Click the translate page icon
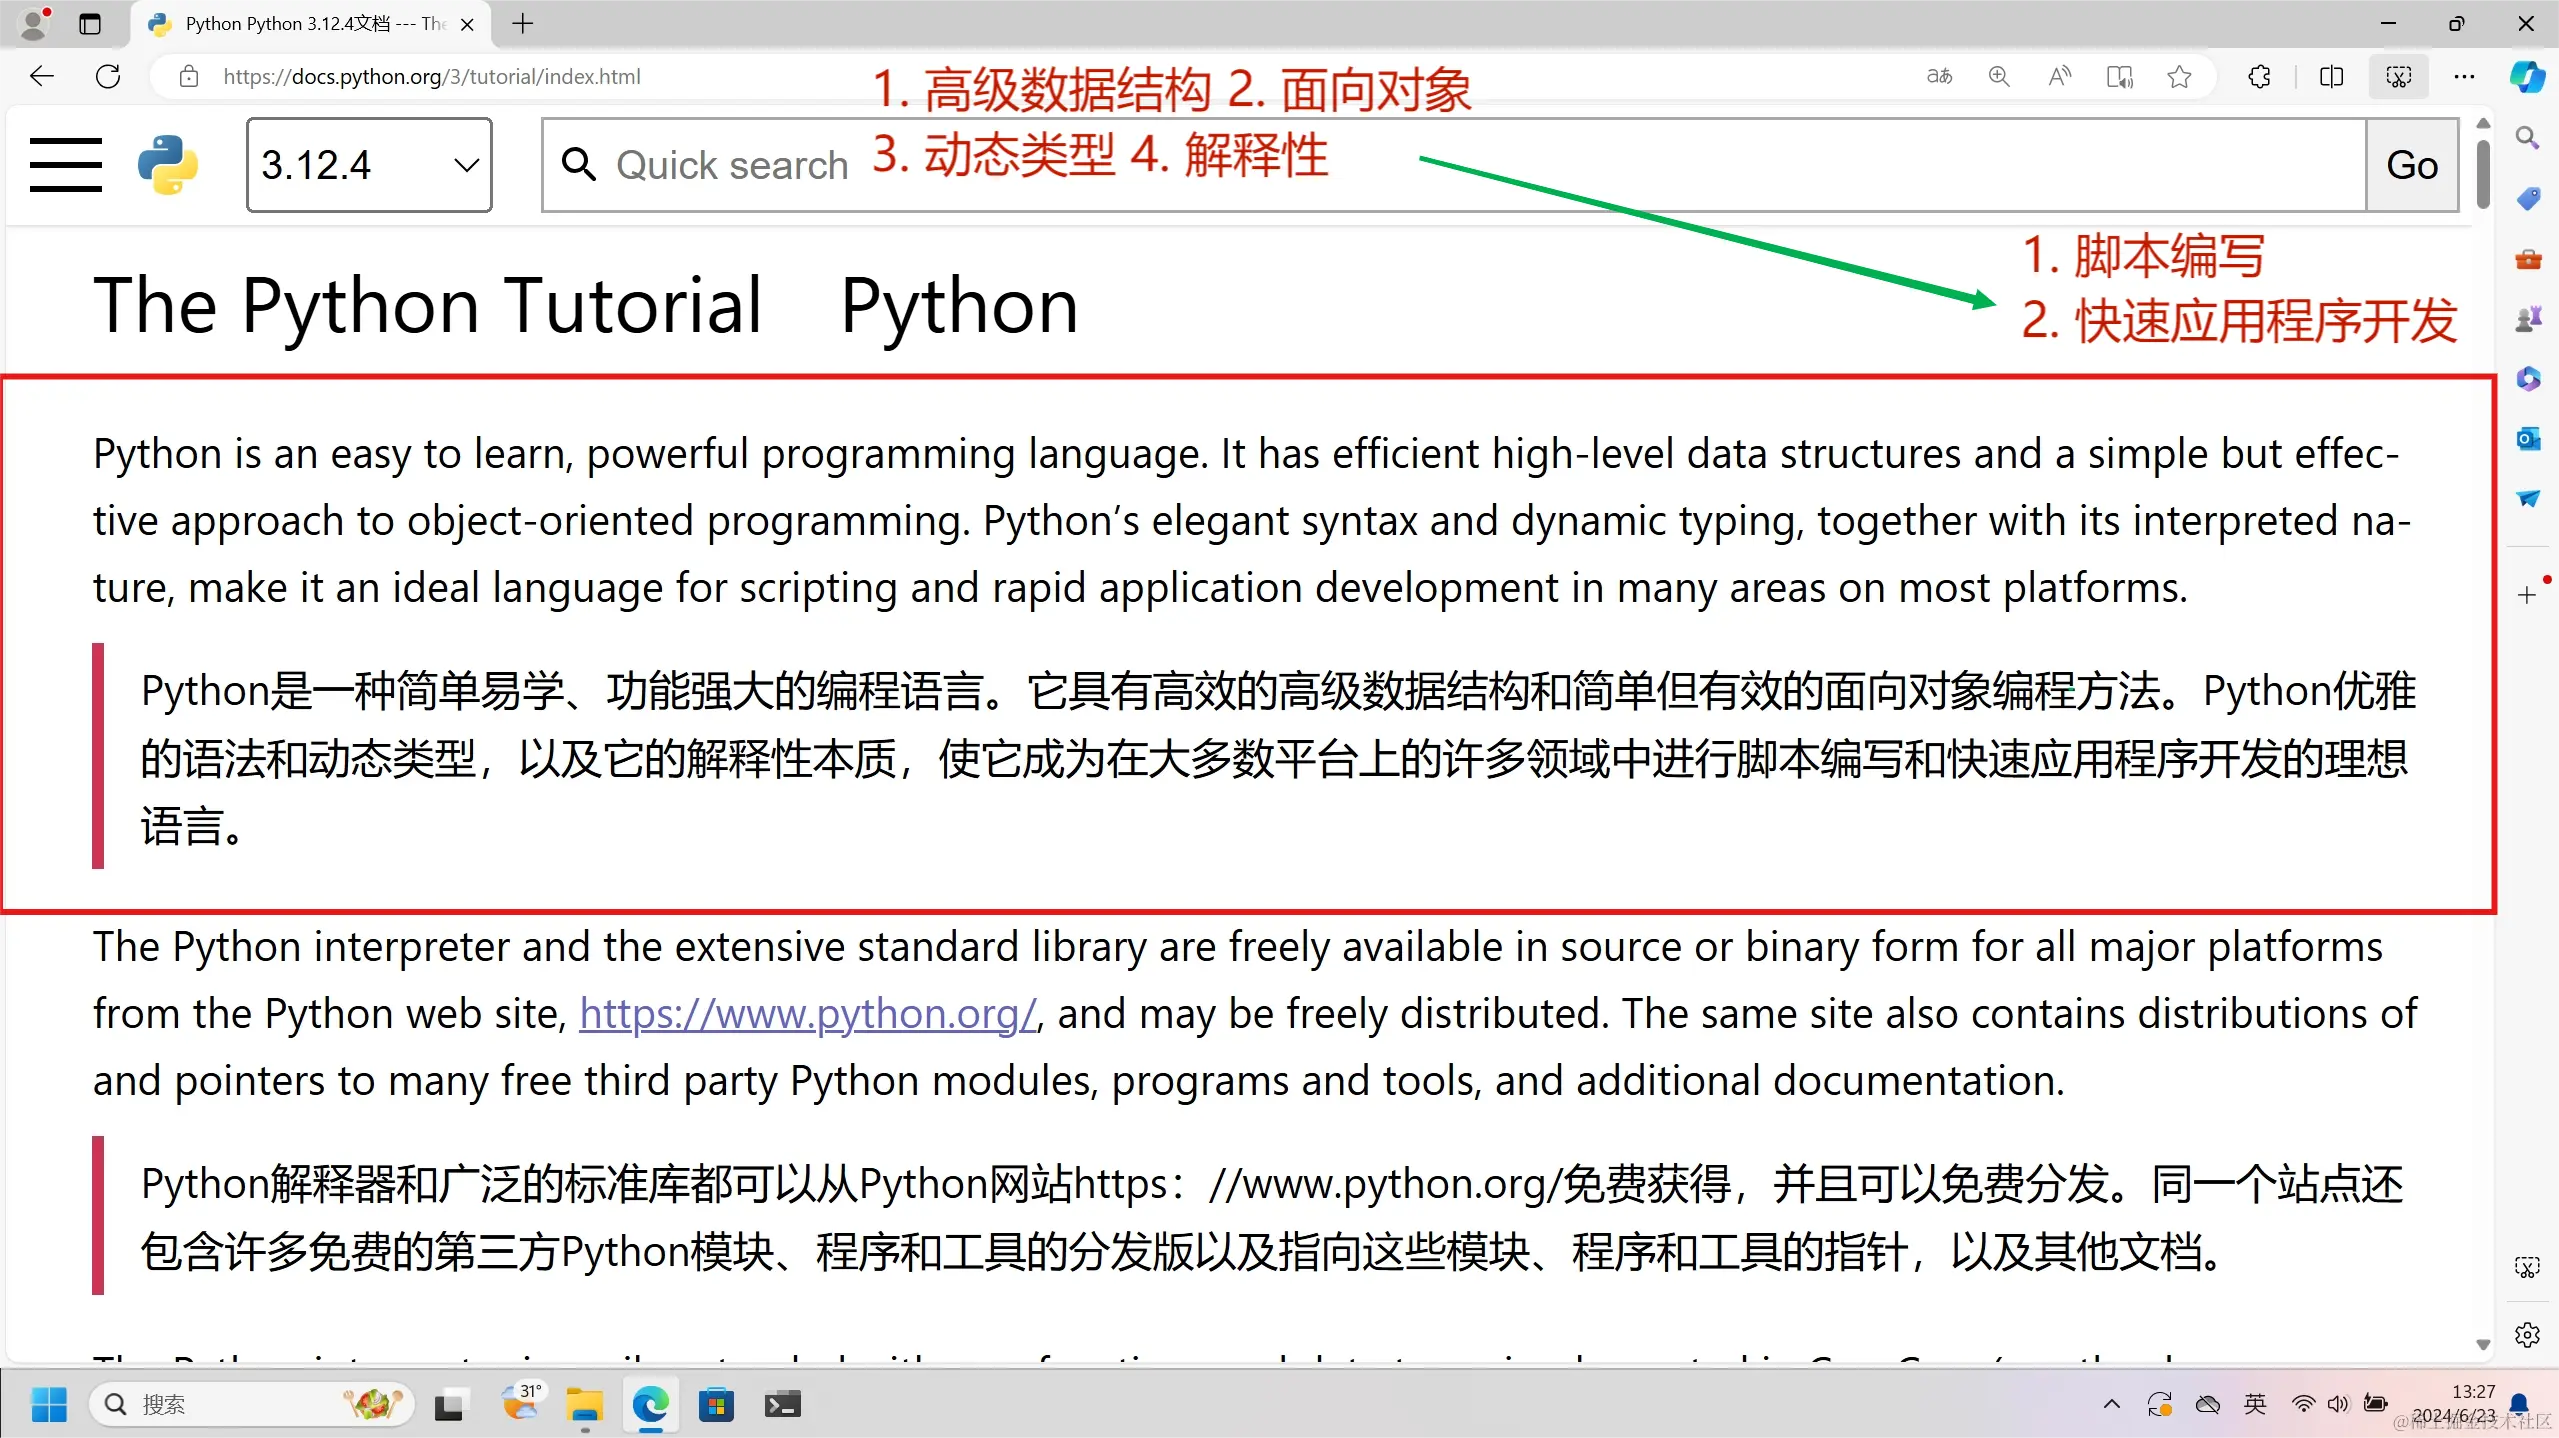The height and width of the screenshot is (1438, 2559). pos(1939,77)
